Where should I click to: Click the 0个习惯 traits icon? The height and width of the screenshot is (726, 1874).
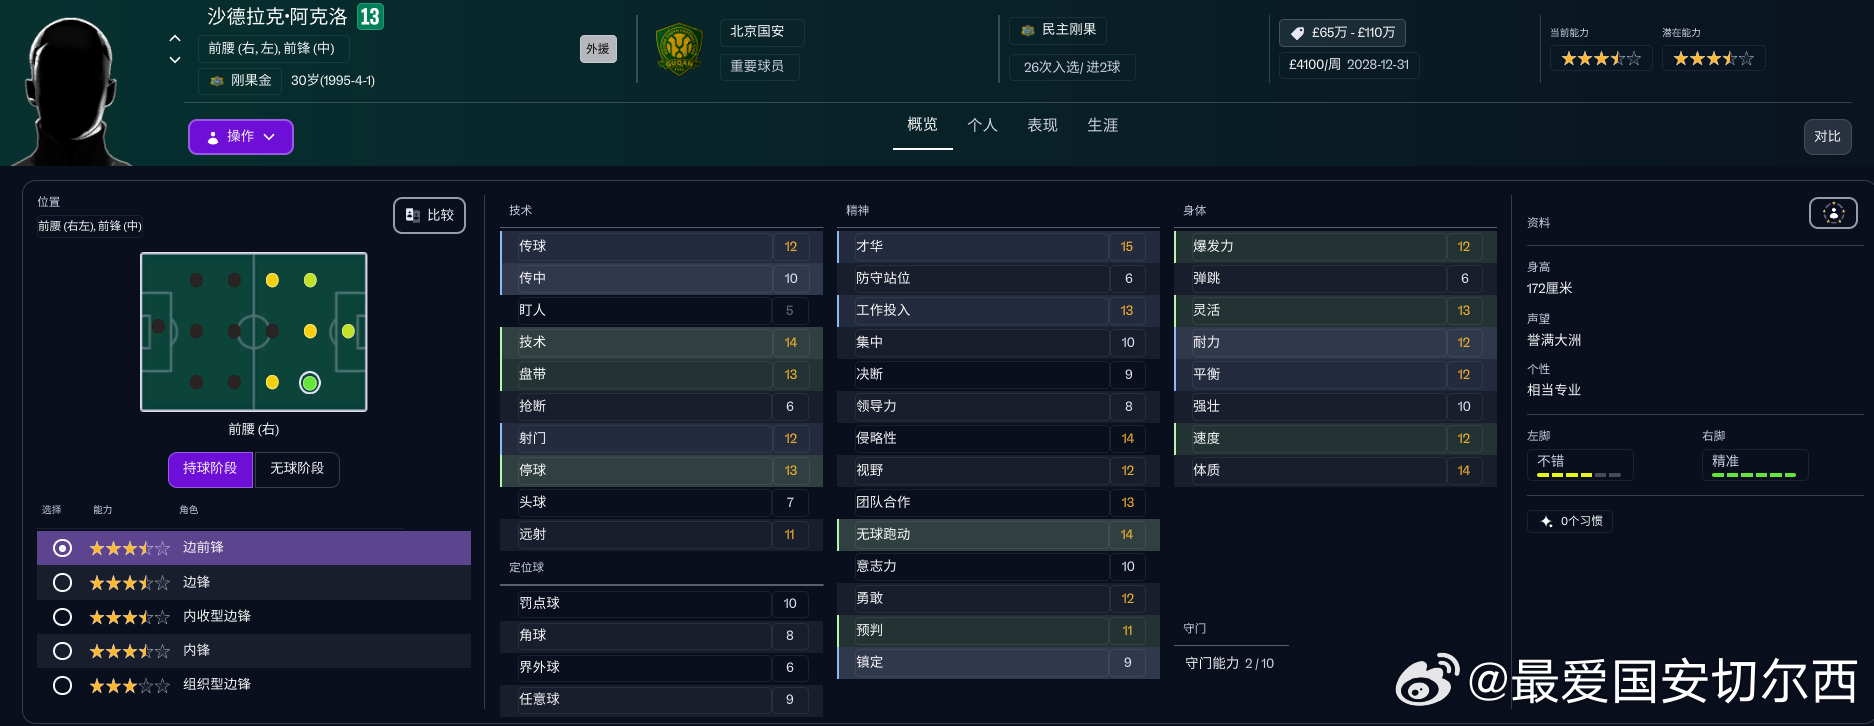(x=1547, y=521)
